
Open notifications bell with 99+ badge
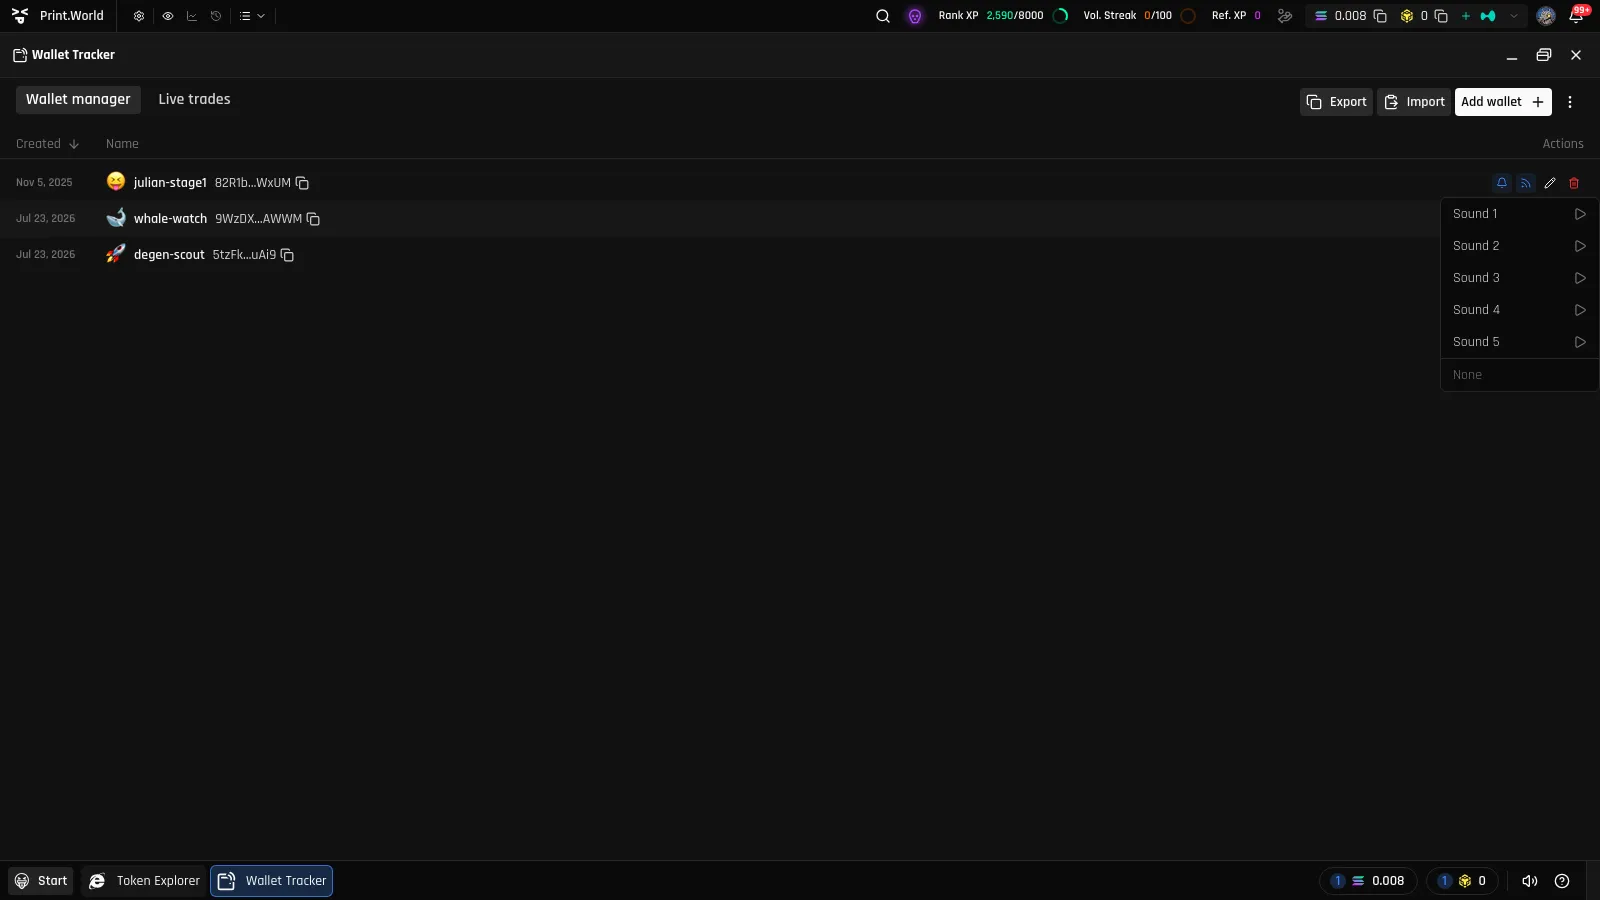pos(1577,15)
